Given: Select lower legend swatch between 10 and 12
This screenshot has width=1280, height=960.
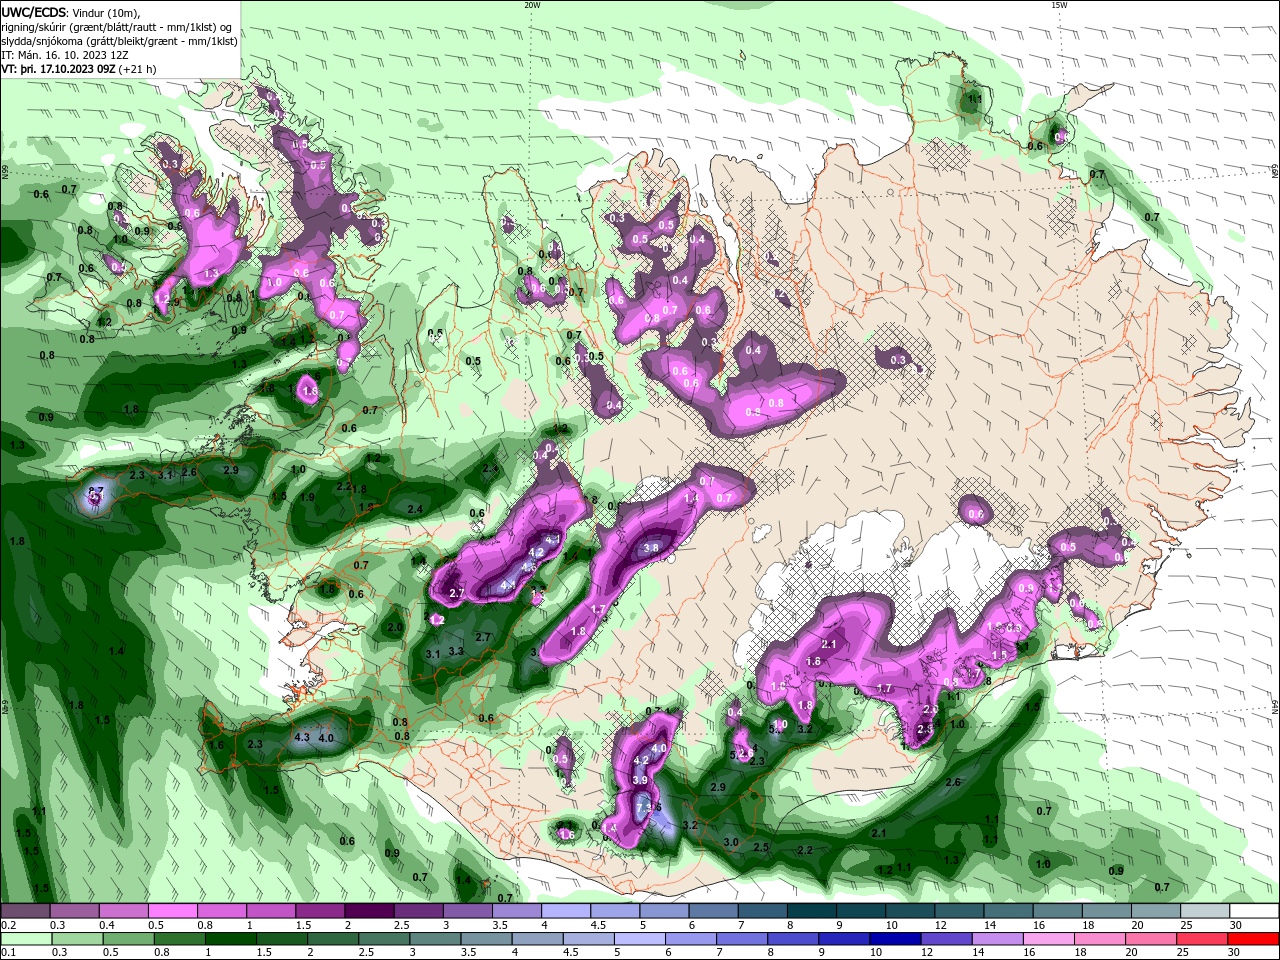Looking at the screenshot, I should click(x=896, y=939).
